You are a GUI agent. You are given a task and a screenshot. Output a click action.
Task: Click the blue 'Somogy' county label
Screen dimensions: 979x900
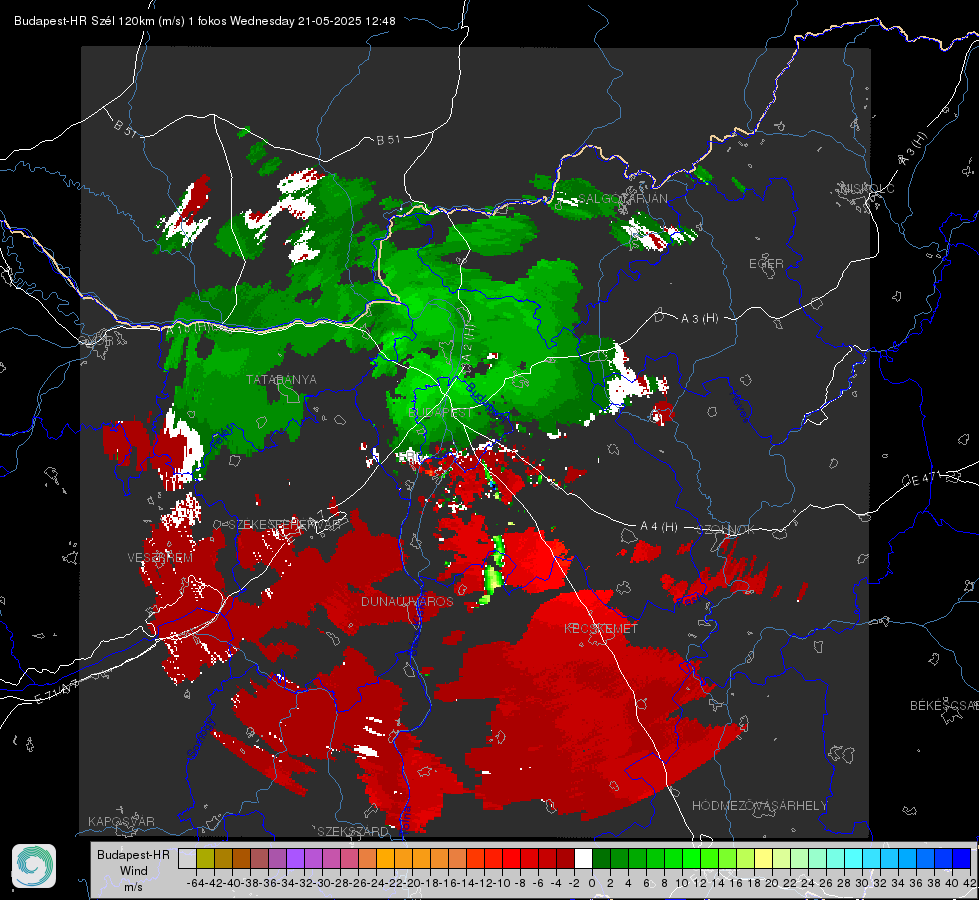click(200, 738)
